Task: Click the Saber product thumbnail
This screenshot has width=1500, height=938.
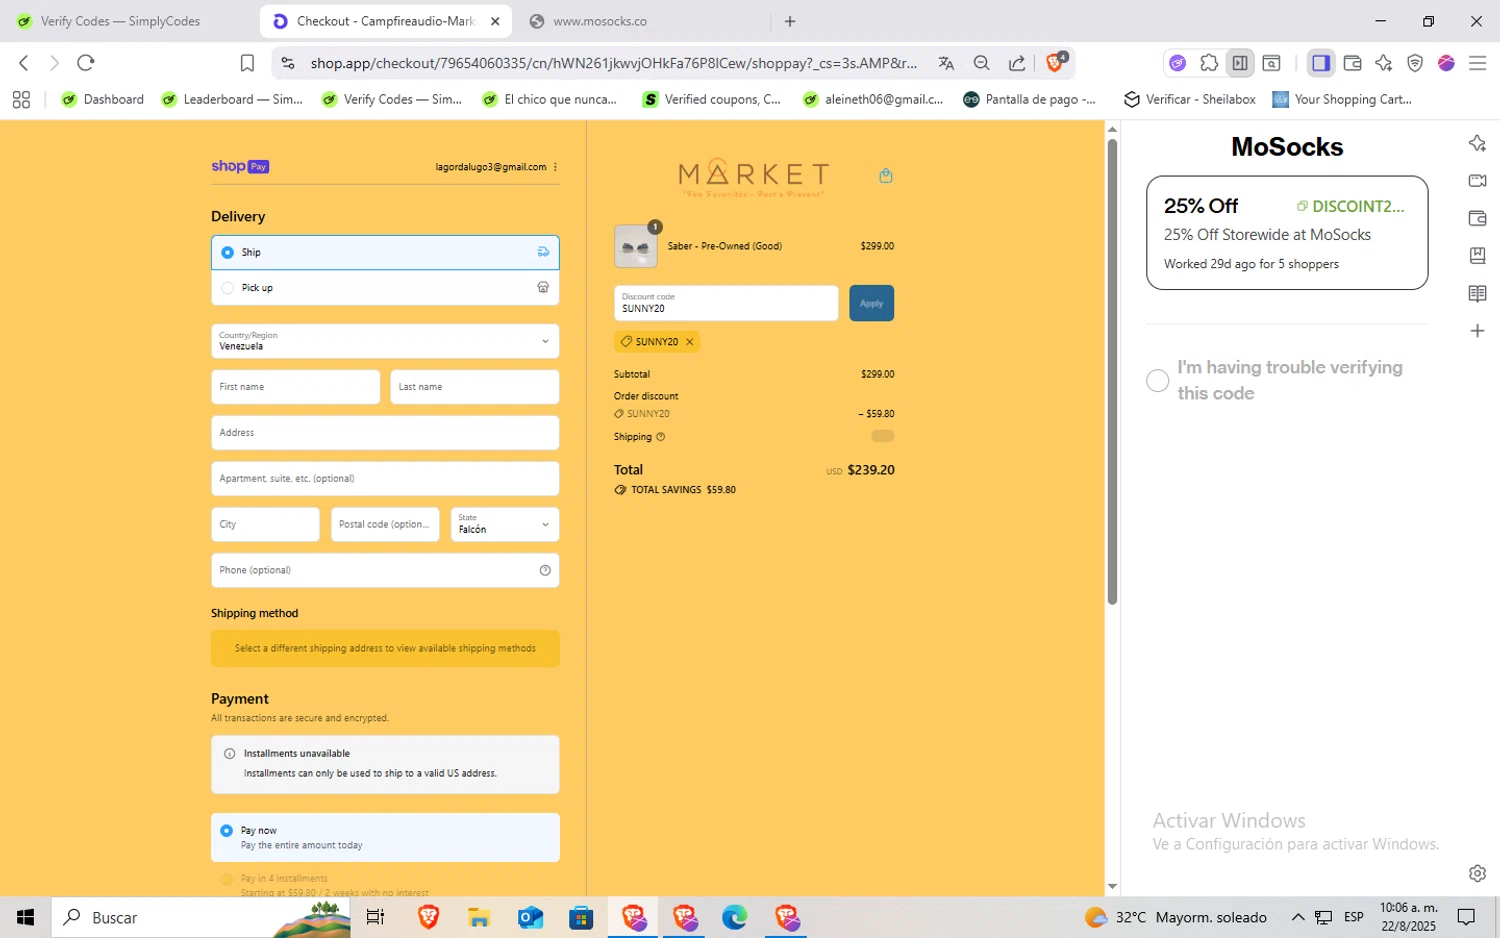Action: (636, 247)
